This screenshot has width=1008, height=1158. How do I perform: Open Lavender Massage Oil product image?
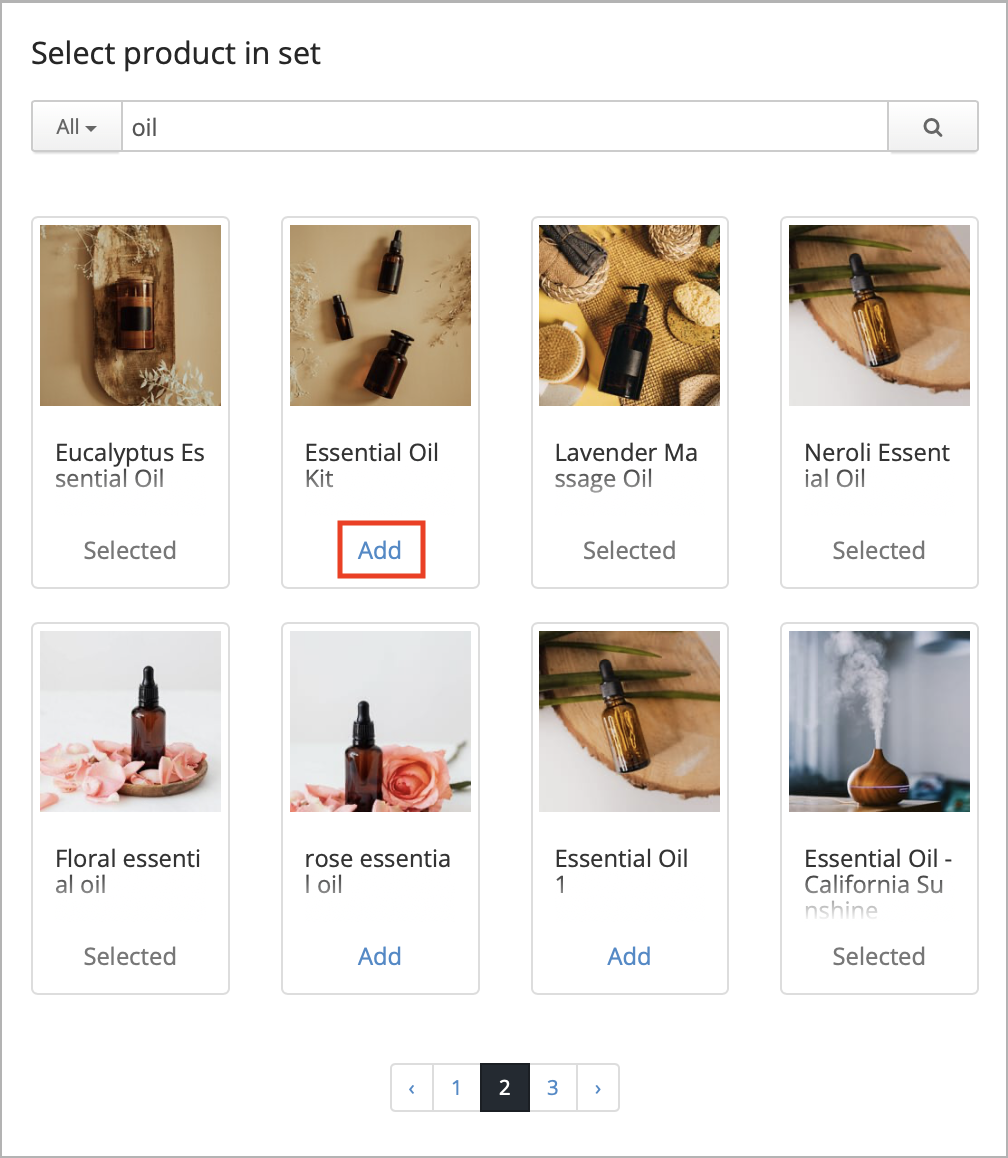tap(629, 315)
